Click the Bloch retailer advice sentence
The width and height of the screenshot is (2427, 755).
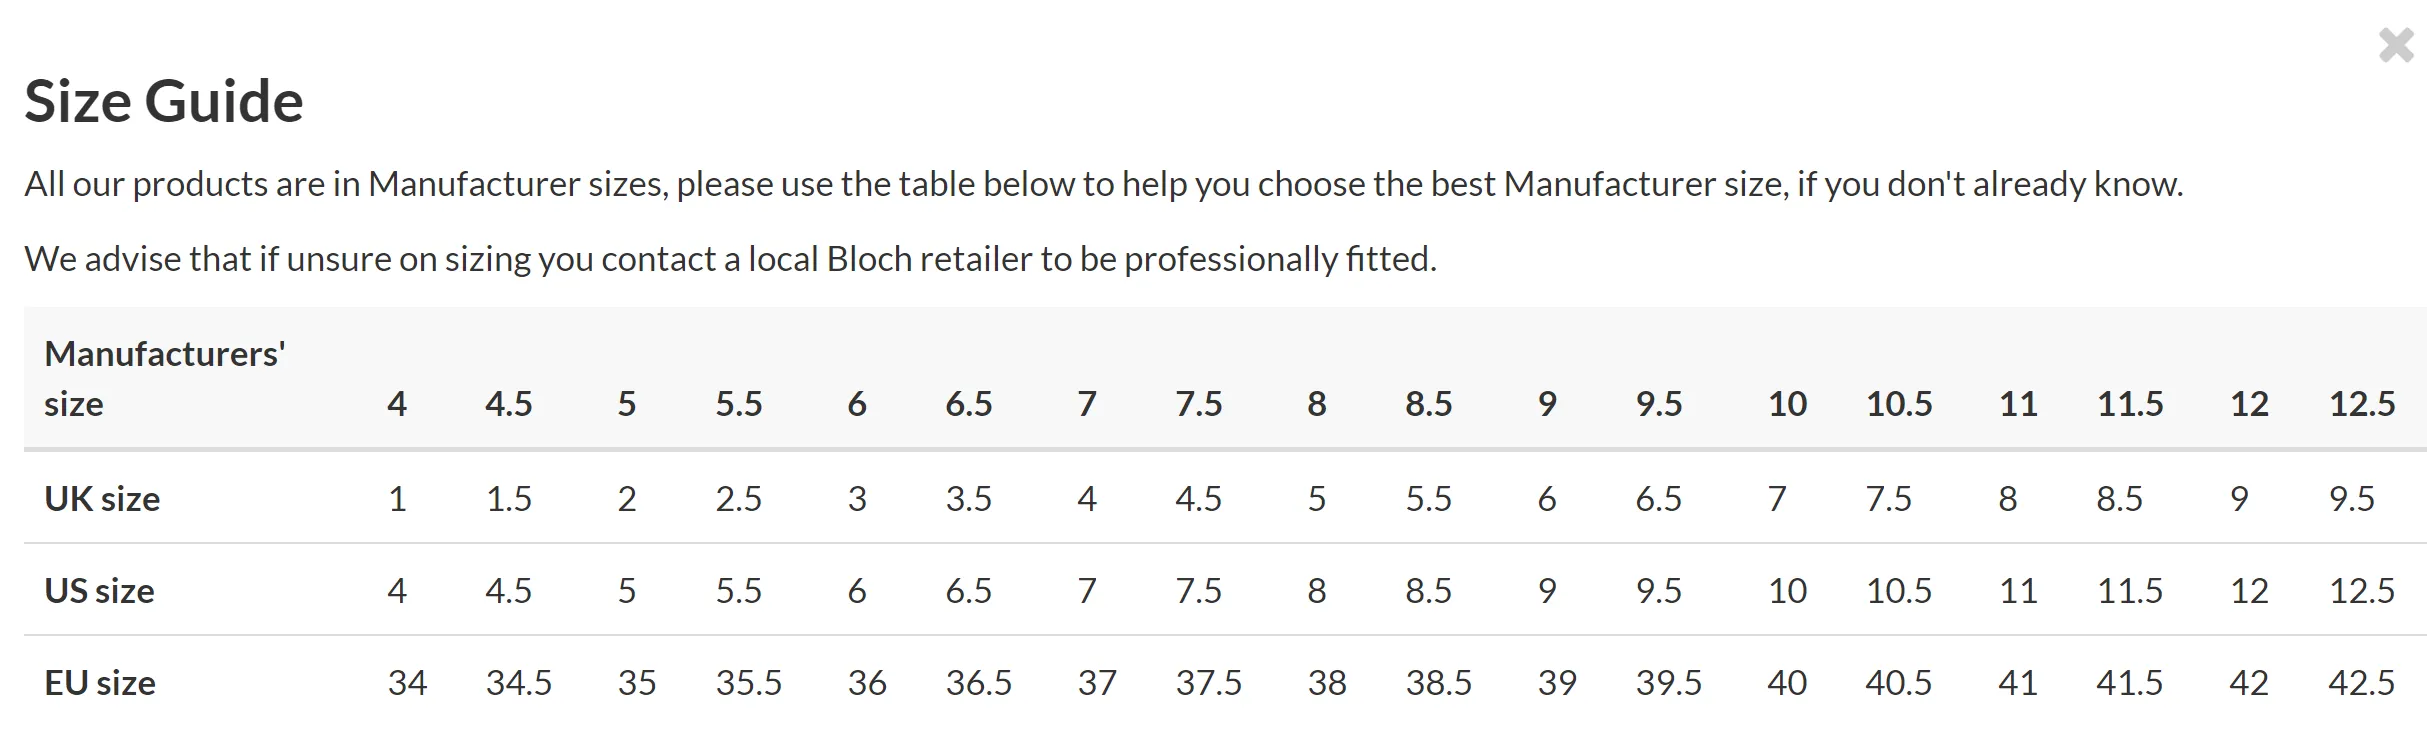pos(730,259)
